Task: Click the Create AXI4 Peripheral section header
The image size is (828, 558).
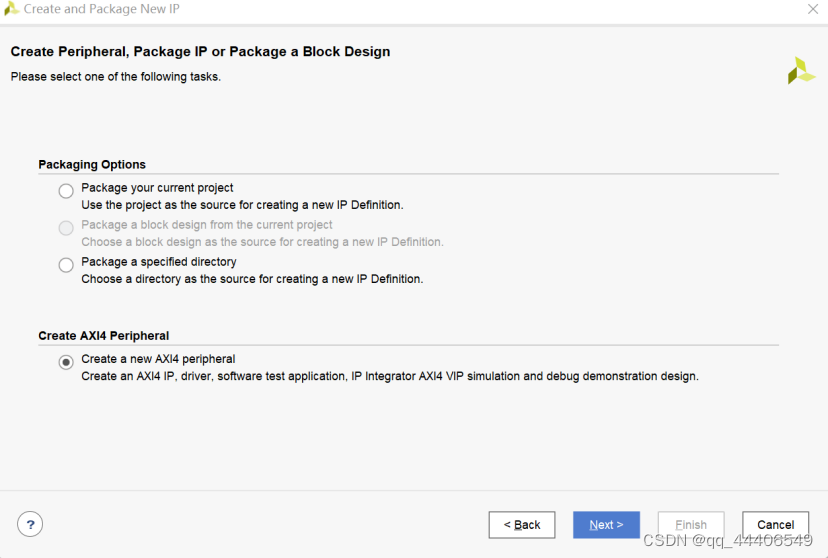Action: point(103,336)
